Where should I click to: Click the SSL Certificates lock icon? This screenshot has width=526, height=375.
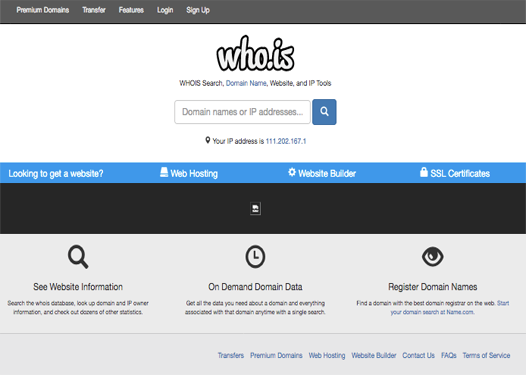click(x=424, y=172)
